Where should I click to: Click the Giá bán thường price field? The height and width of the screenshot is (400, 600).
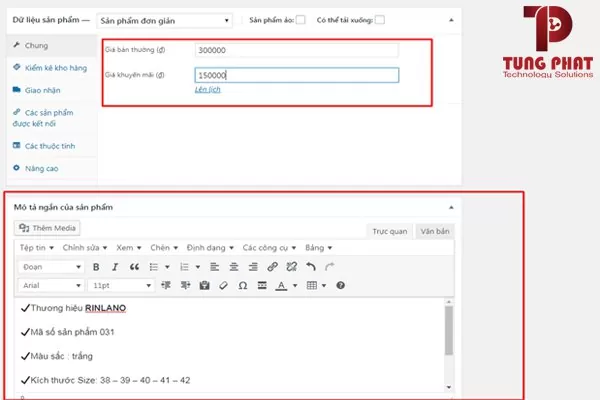pos(297,50)
